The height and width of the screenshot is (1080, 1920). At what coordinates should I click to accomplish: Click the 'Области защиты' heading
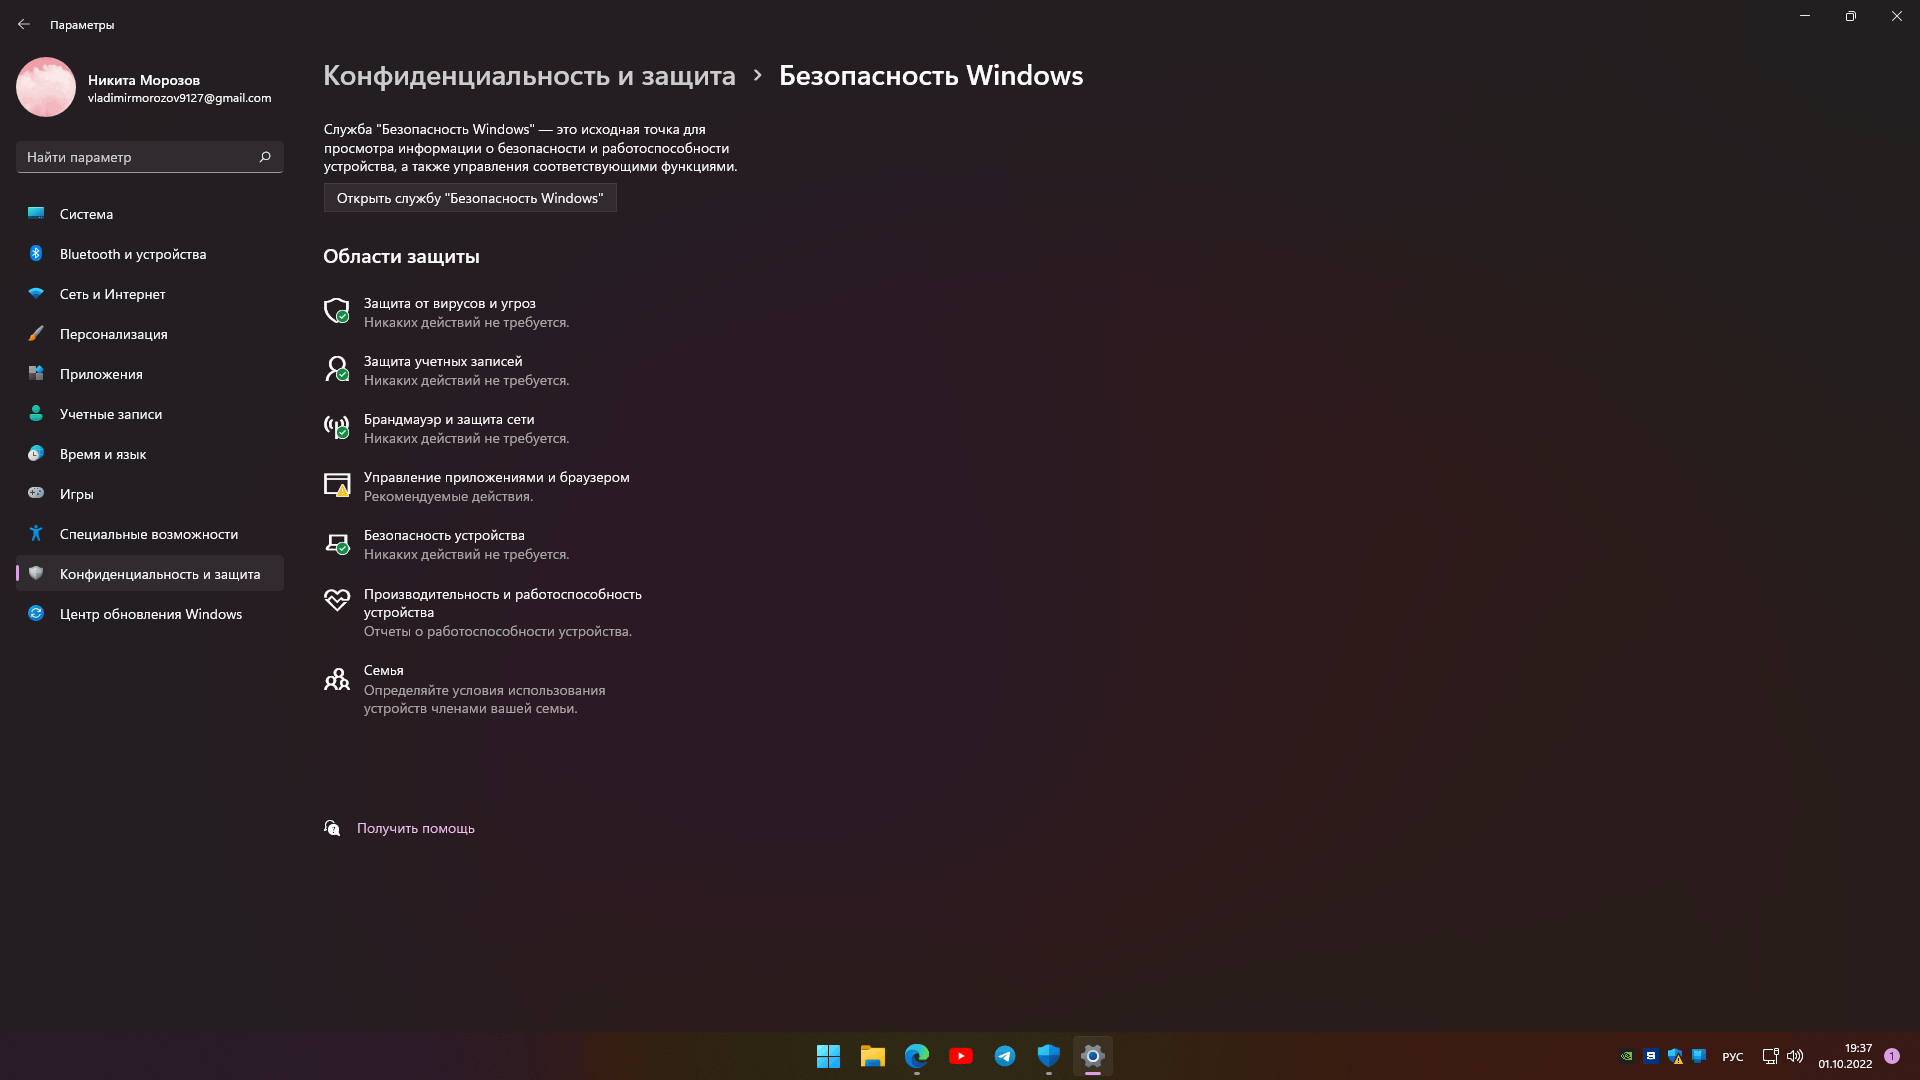click(401, 257)
